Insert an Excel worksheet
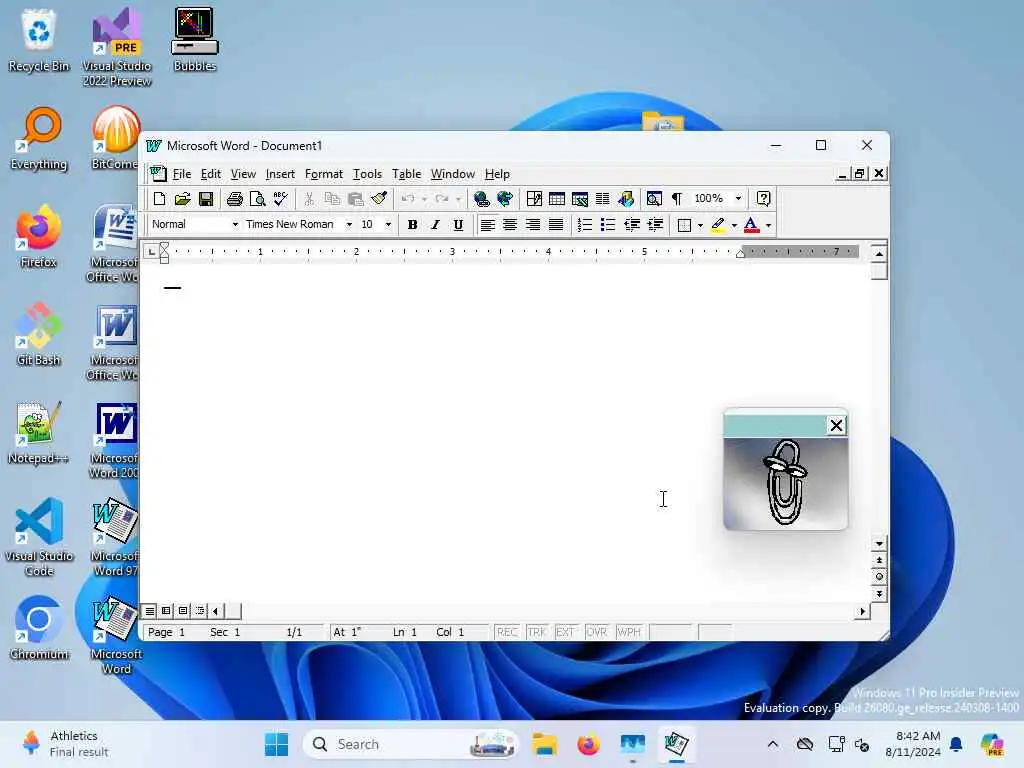 point(580,199)
